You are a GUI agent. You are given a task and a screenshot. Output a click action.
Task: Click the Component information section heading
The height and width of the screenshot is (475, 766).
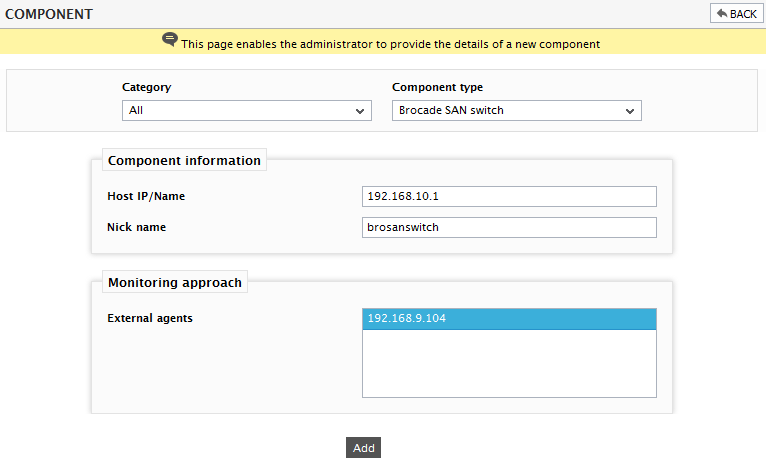pyautogui.click(x=184, y=160)
